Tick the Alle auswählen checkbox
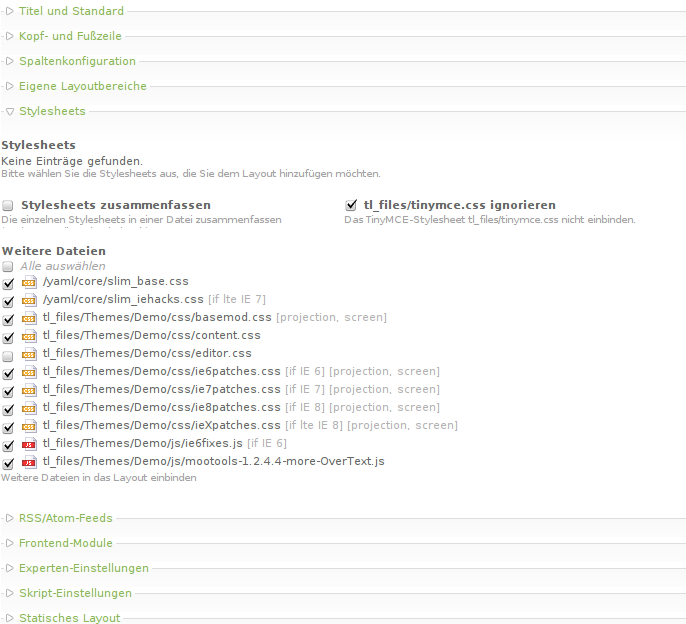 [x=8, y=266]
